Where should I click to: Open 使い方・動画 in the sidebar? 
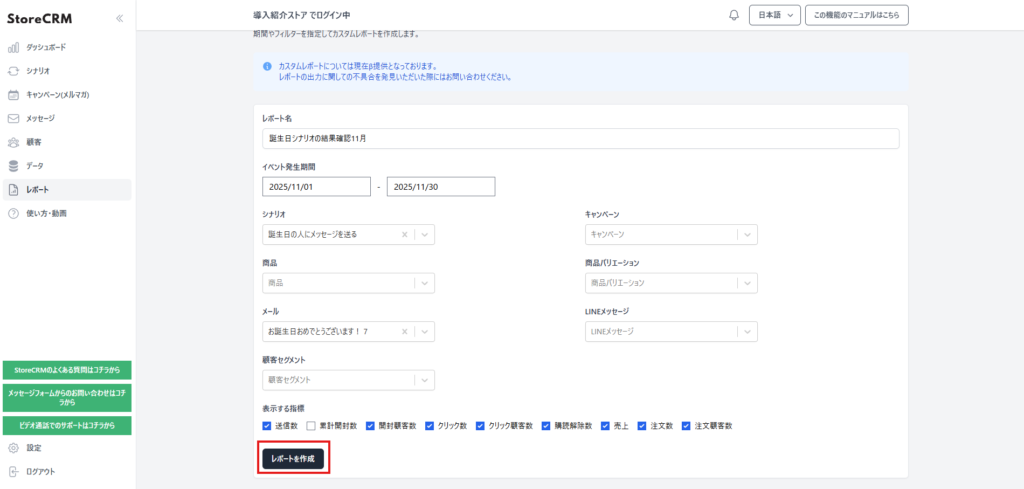pos(60,213)
